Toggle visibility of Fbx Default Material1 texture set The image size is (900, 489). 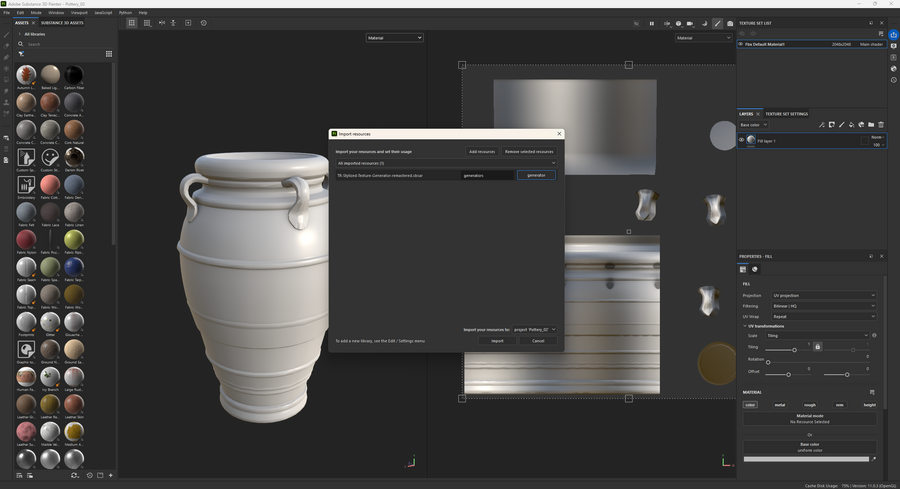741,44
